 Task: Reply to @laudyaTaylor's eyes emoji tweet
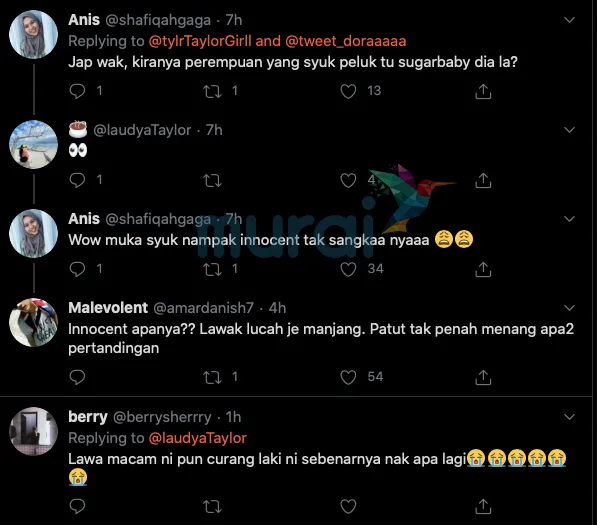click(x=77, y=180)
